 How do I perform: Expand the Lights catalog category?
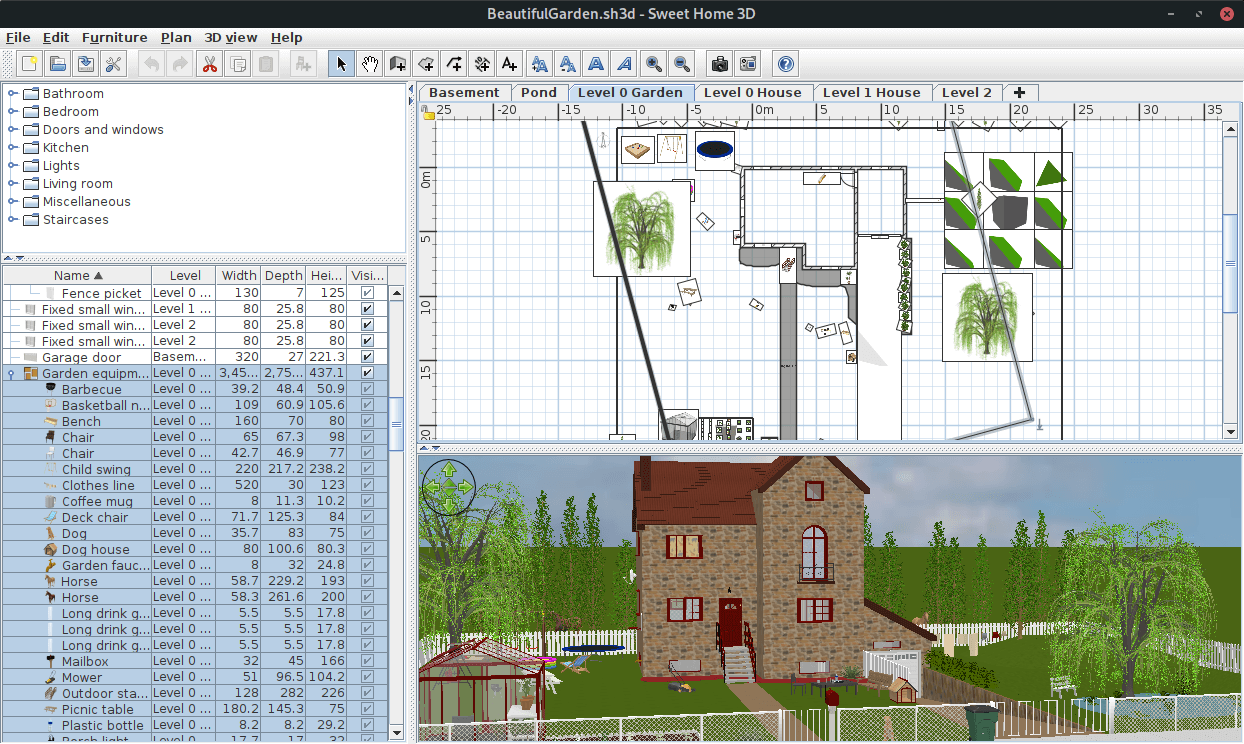coord(13,165)
